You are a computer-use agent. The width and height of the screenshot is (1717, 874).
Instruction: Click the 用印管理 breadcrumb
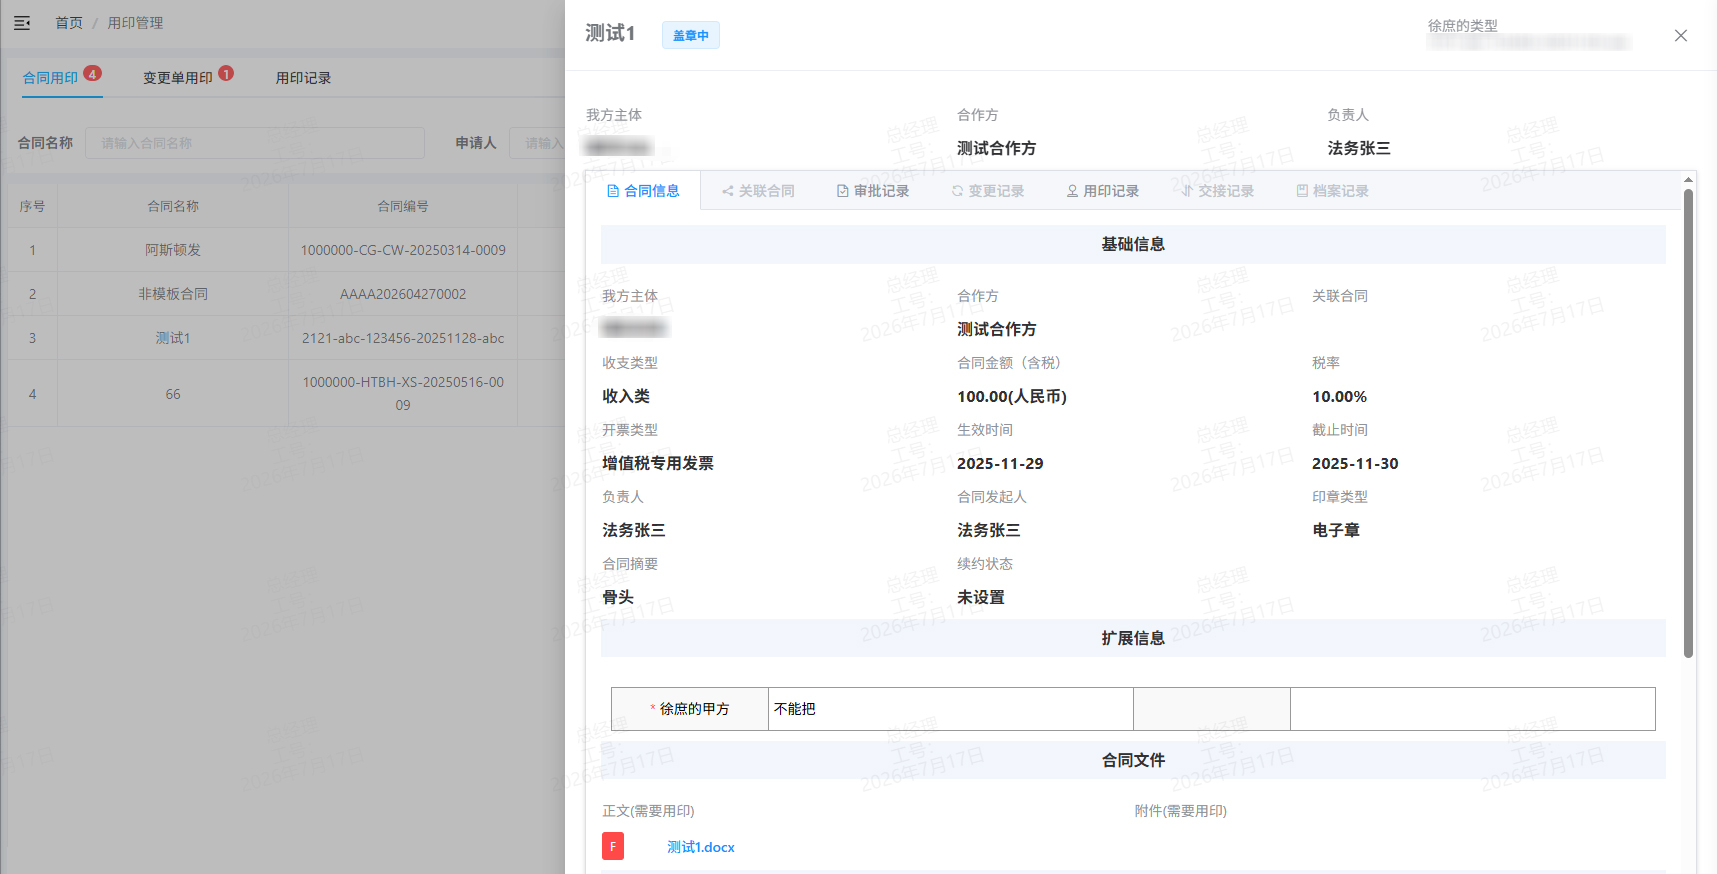click(x=135, y=22)
